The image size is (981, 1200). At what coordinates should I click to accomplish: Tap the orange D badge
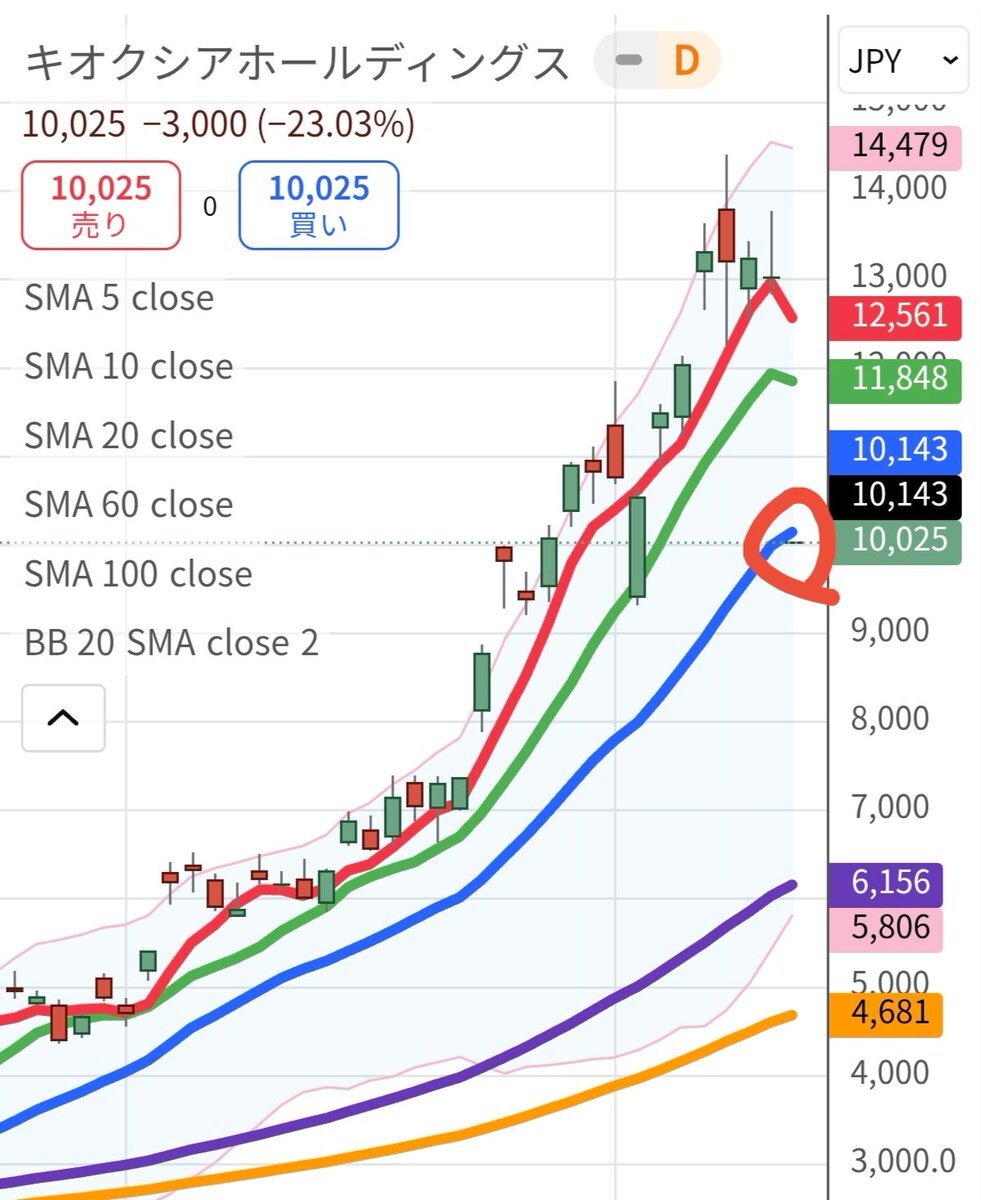686,61
